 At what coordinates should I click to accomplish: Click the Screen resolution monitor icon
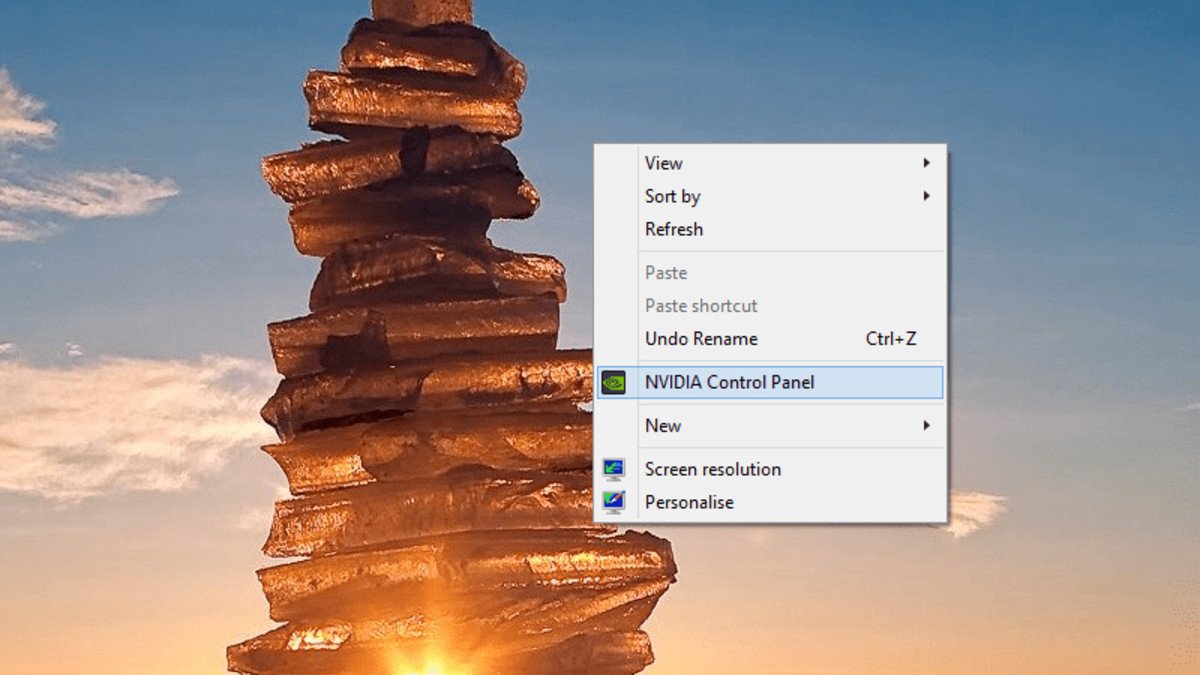(x=614, y=469)
